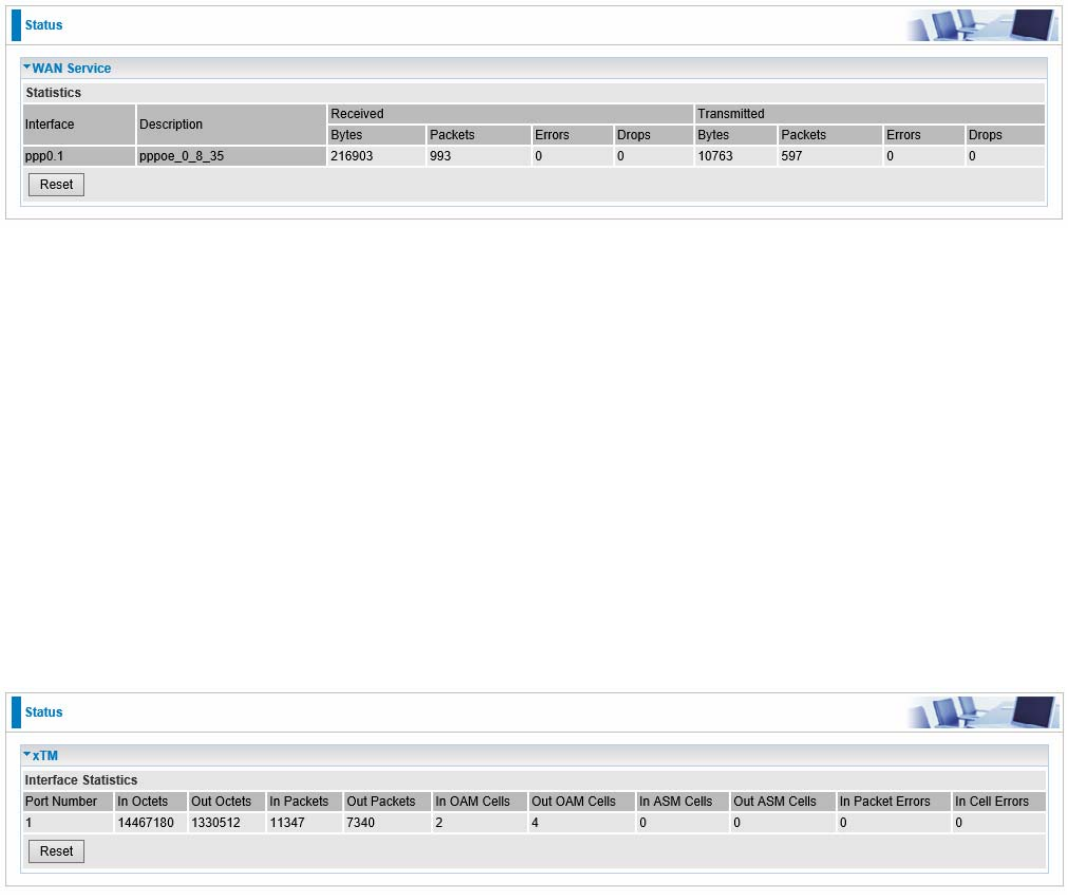Click the Out OAM Cells header
This screenshot has width=1068, height=895.
[582, 802]
